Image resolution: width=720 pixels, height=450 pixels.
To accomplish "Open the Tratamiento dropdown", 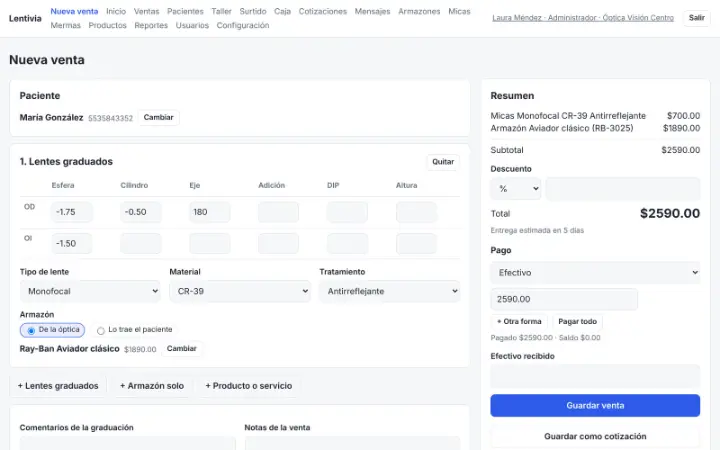I will coord(389,291).
